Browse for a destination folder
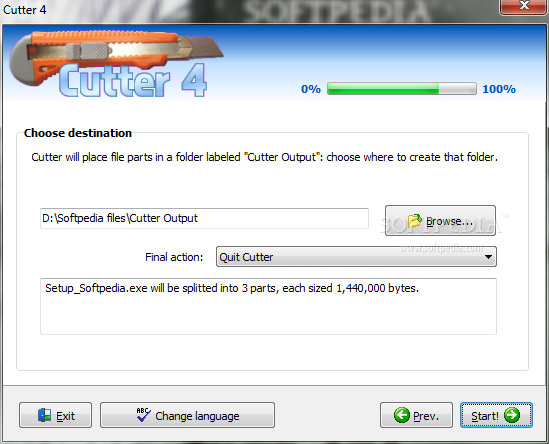Image resolution: width=549 pixels, height=444 pixels. click(440, 221)
